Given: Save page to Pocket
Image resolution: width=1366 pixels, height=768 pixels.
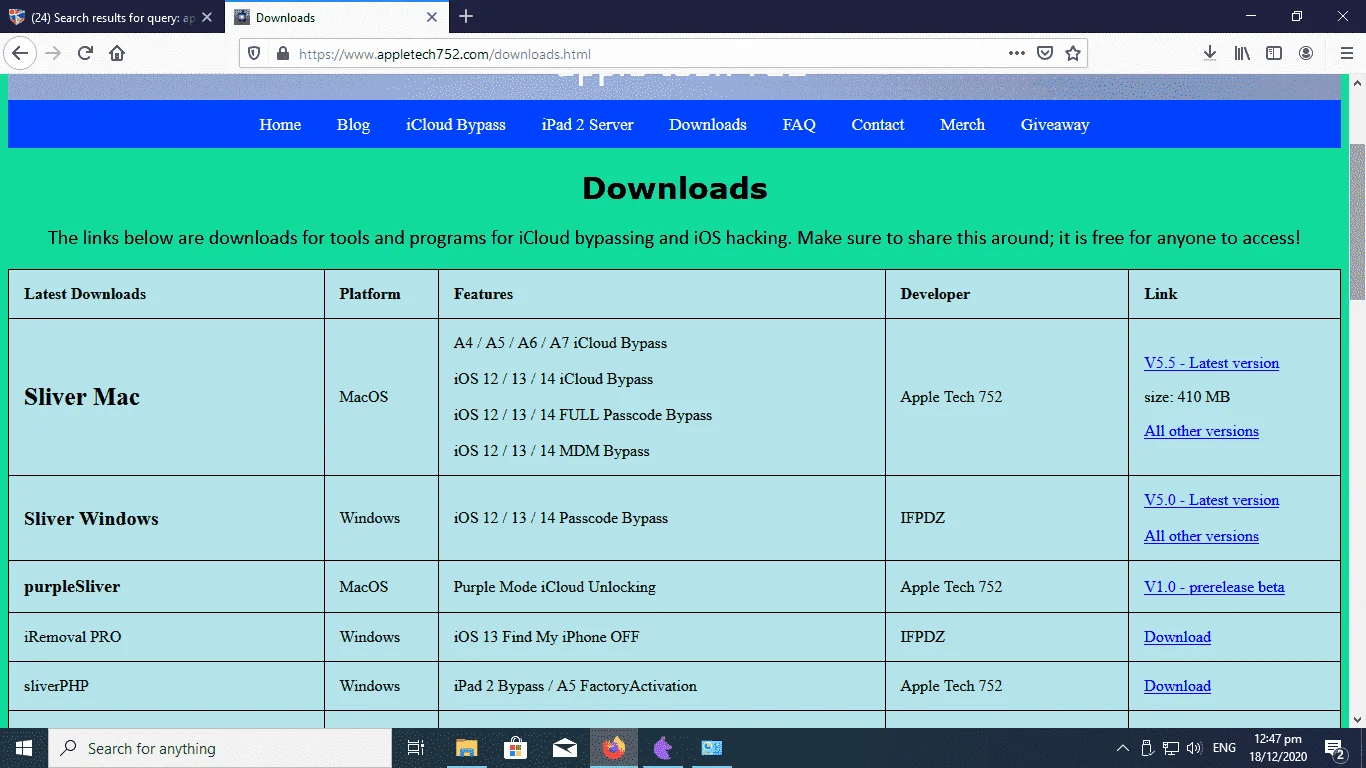Looking at the screenshot, I should 1044,54.
